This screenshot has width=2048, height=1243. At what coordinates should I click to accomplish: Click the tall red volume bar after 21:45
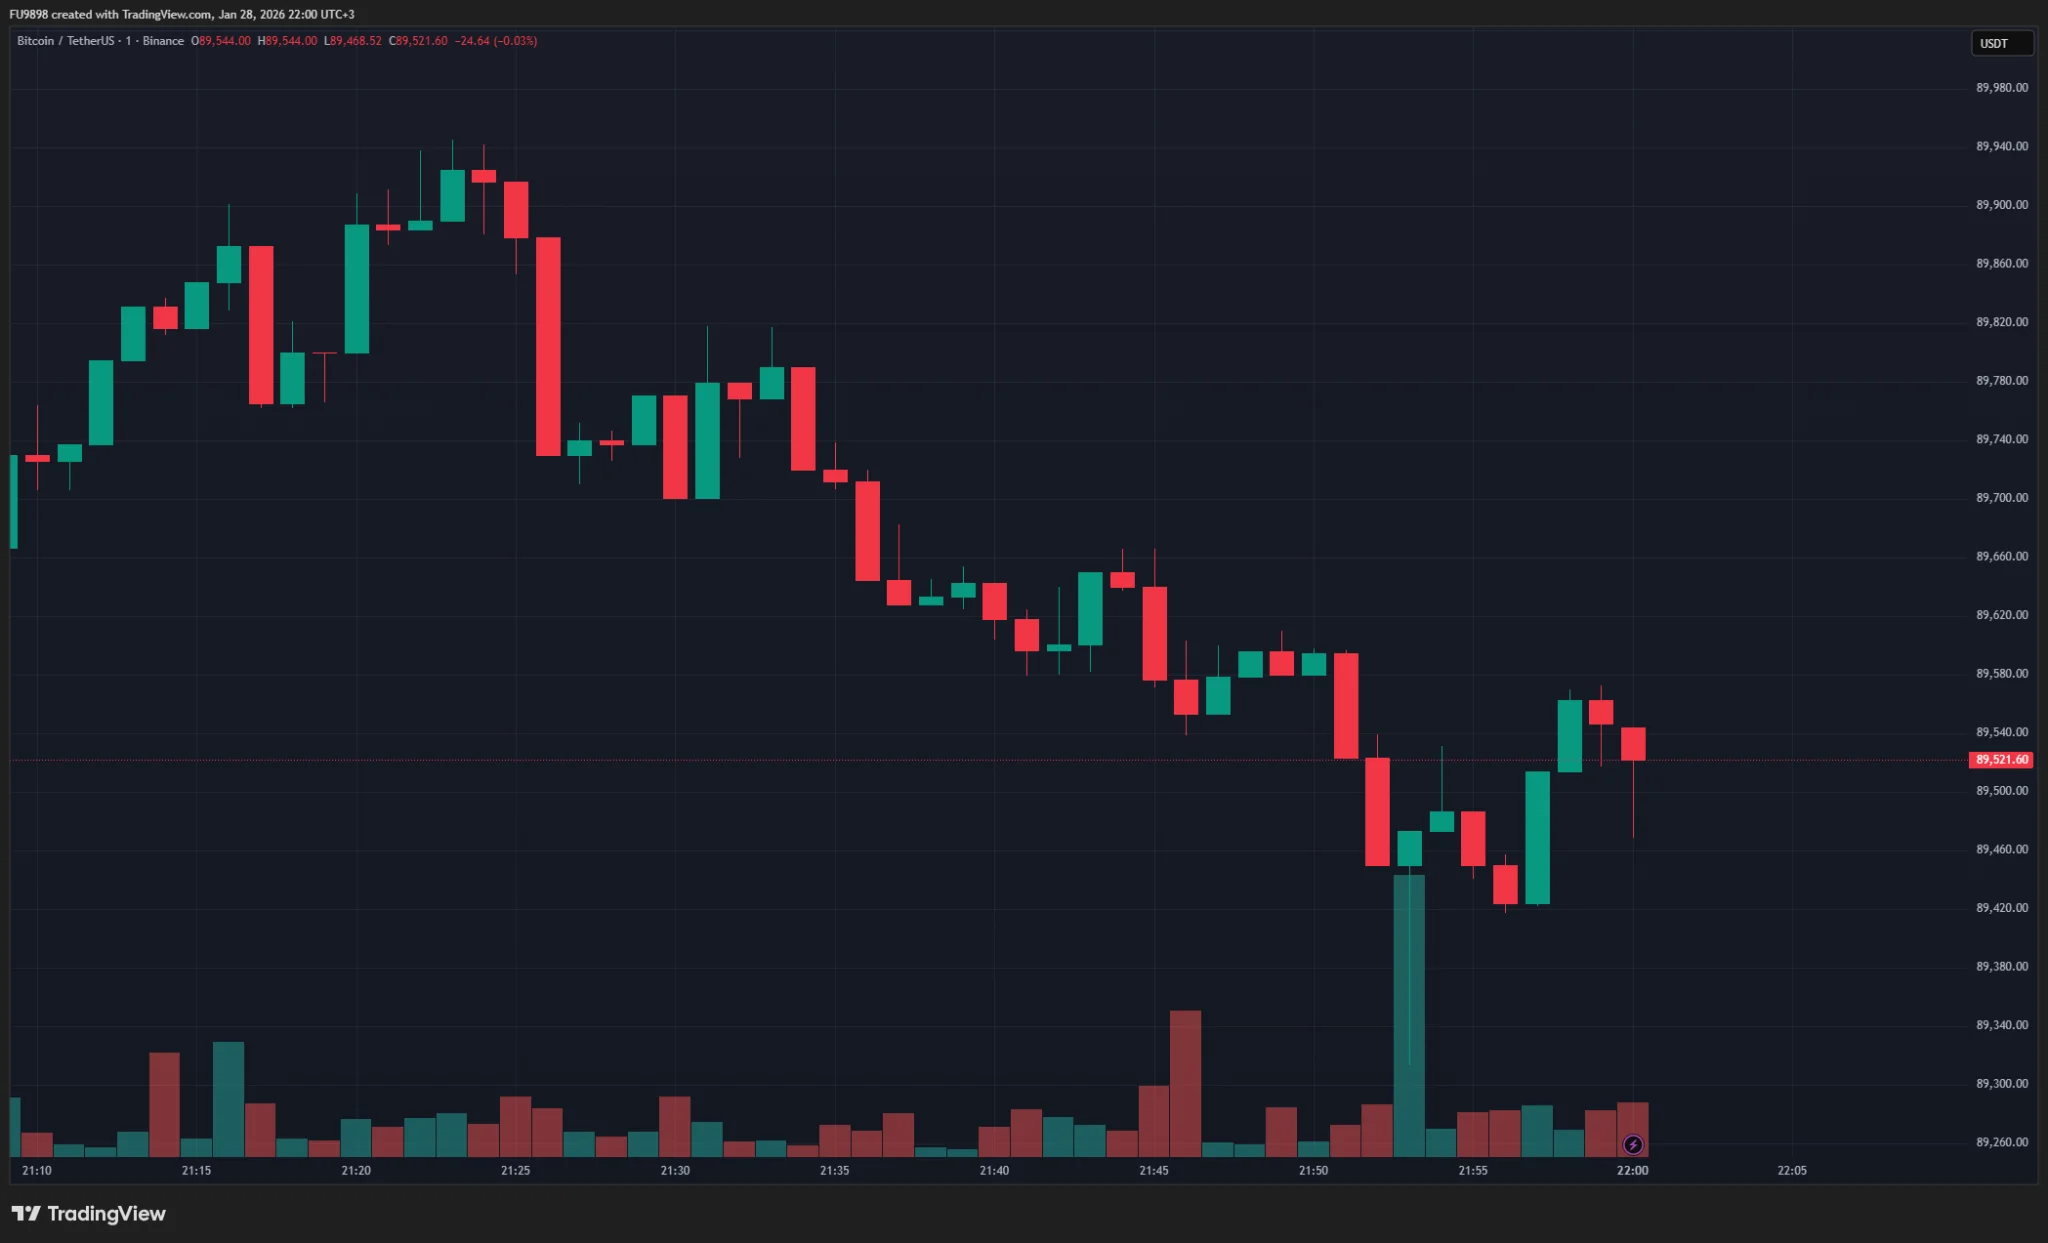tap(1185, 1083)
